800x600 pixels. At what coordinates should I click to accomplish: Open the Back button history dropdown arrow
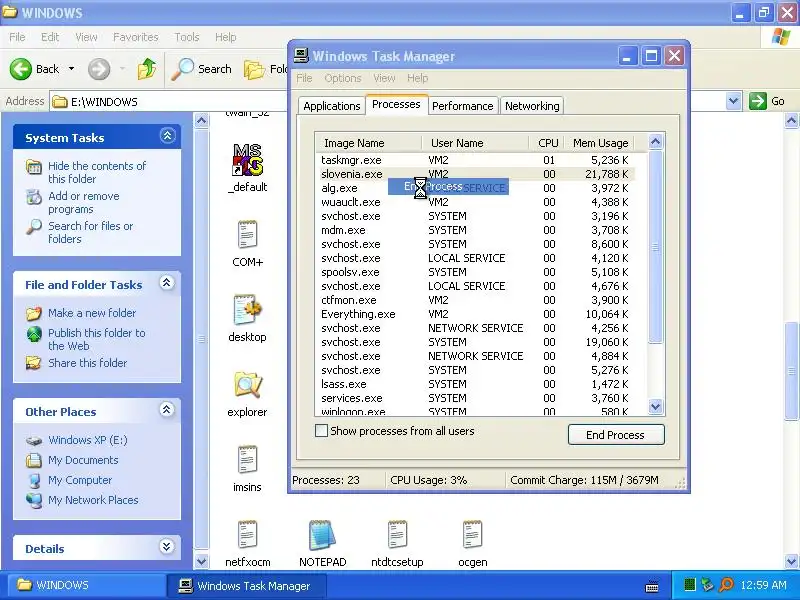71,69
